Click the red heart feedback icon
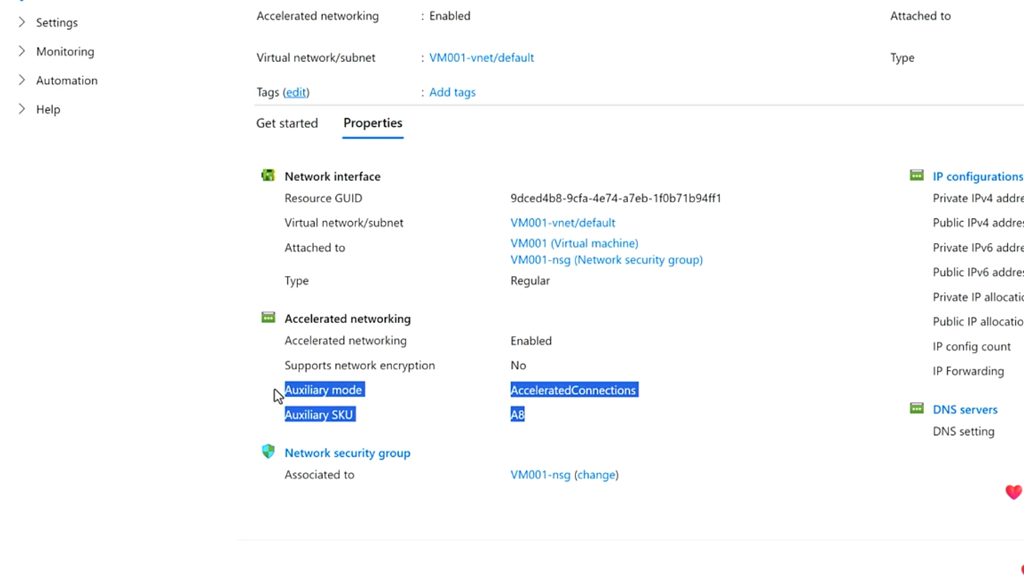Viewport: 1024px width, 575px height. [x=1013, y=492]
